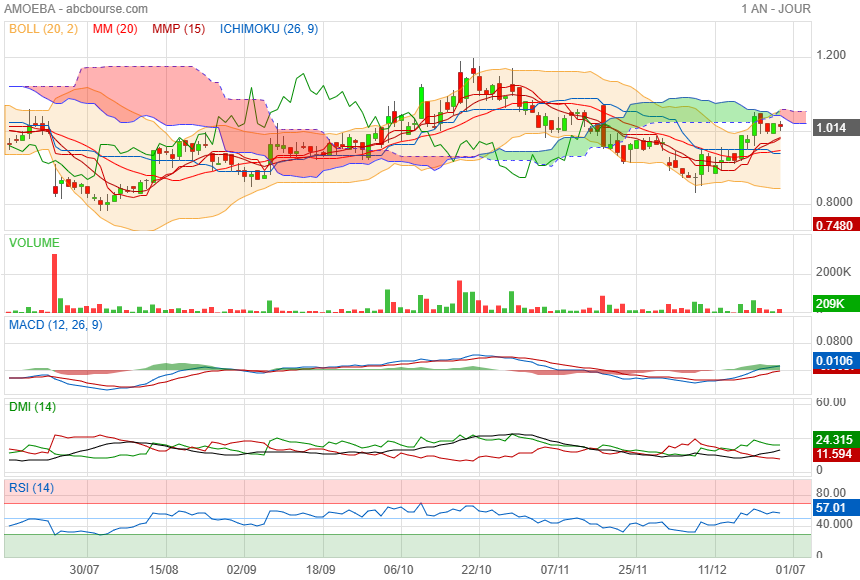Viewport: 860px width, 580px height.
Task: Click the 01/07 date on time axis
Action: [790, 569]
